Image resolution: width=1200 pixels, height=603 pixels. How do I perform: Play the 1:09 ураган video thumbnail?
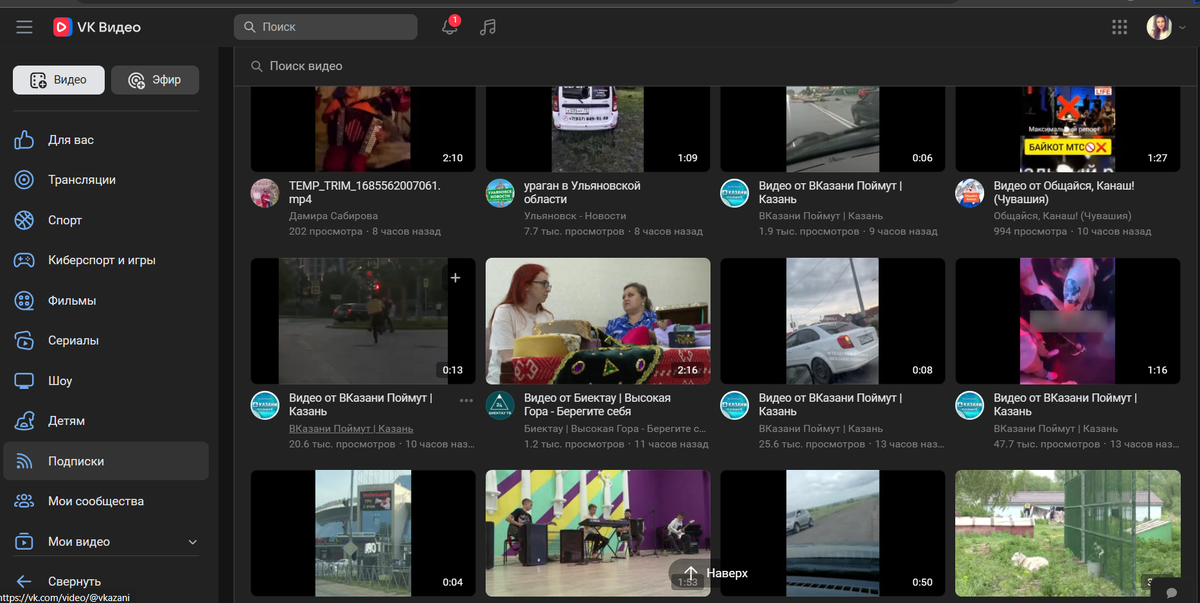(x=598, y=129)
